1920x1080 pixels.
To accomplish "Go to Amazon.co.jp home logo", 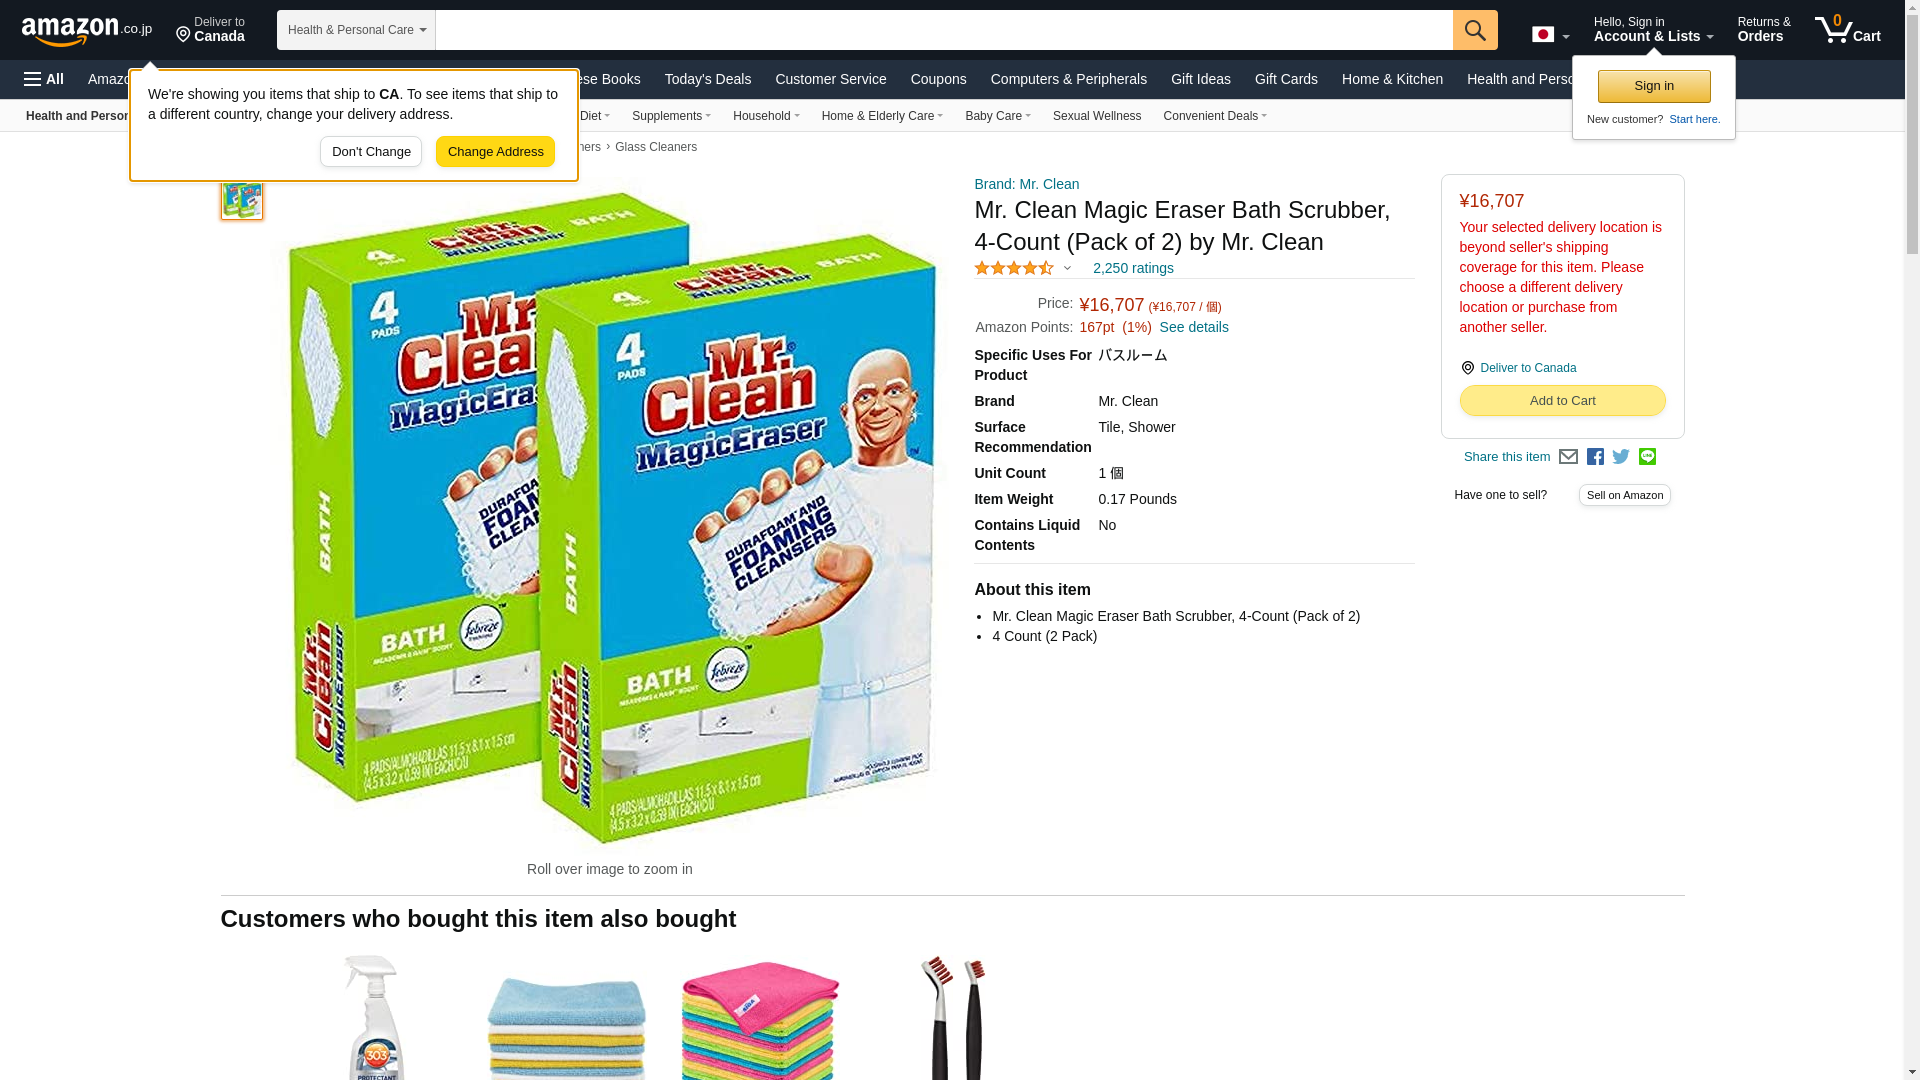I will tap(87, 30).
